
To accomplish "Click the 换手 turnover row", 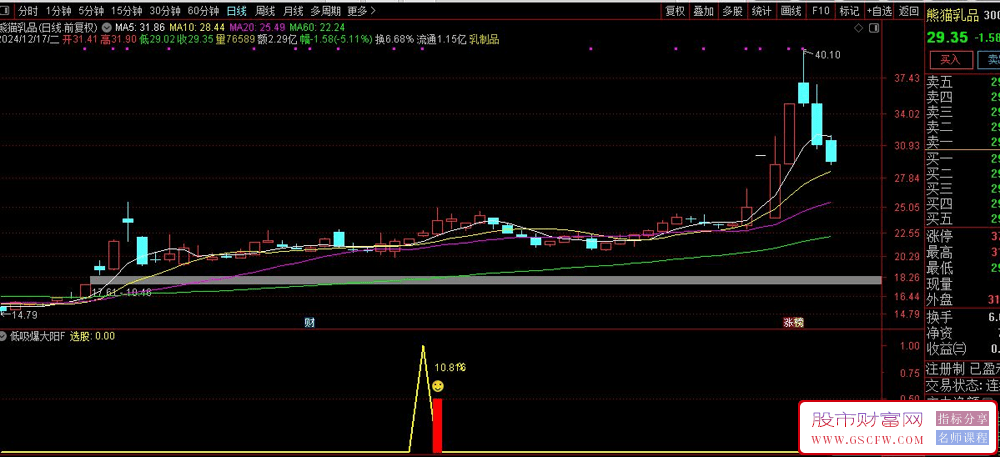I will coord(963,317).
